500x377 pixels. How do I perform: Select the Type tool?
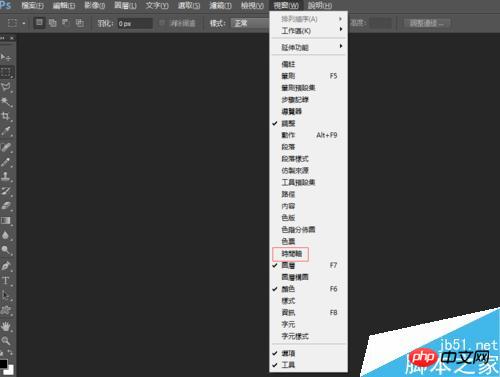(x=6, y=280)
